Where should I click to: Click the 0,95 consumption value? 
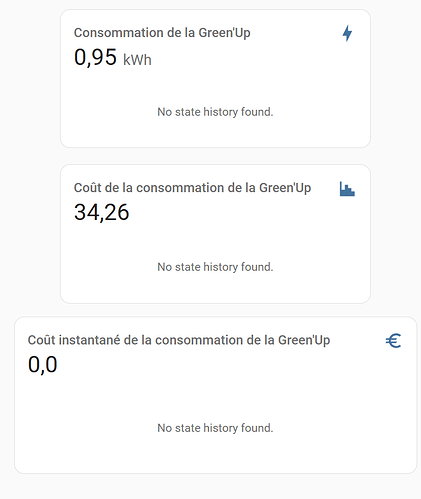pos(95,57)
